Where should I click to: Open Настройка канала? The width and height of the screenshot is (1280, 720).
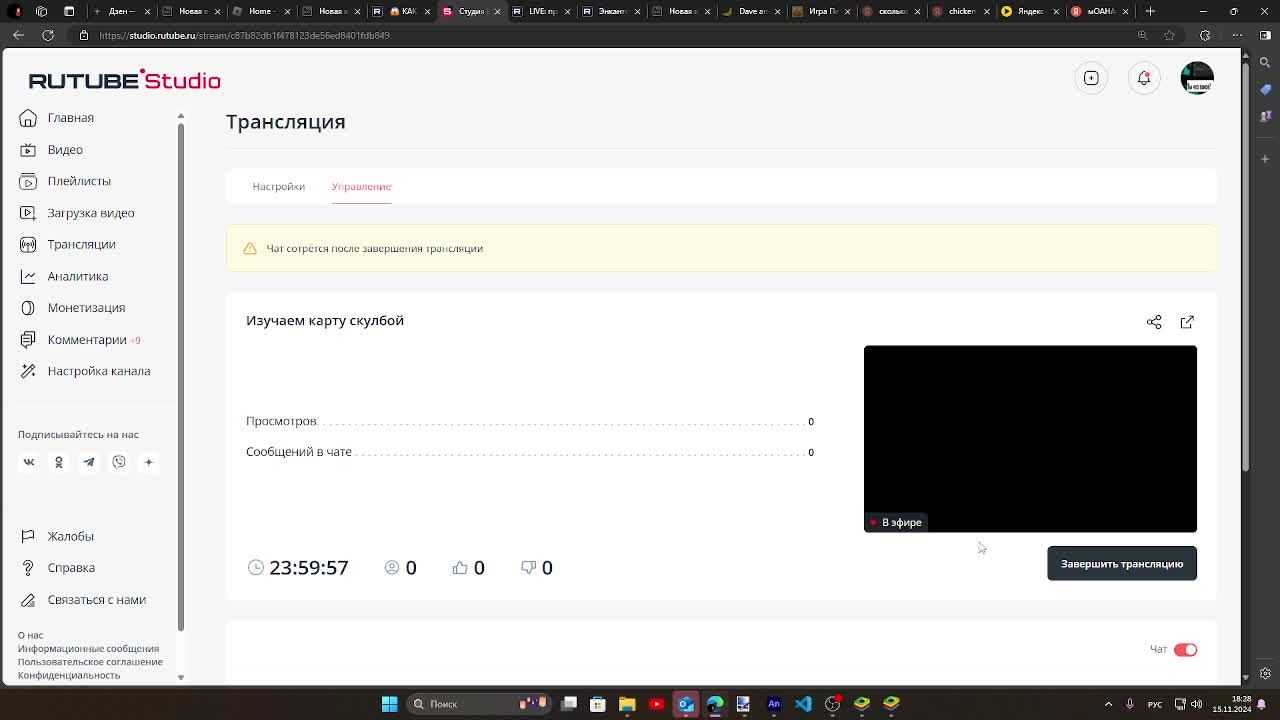[85, 371]
